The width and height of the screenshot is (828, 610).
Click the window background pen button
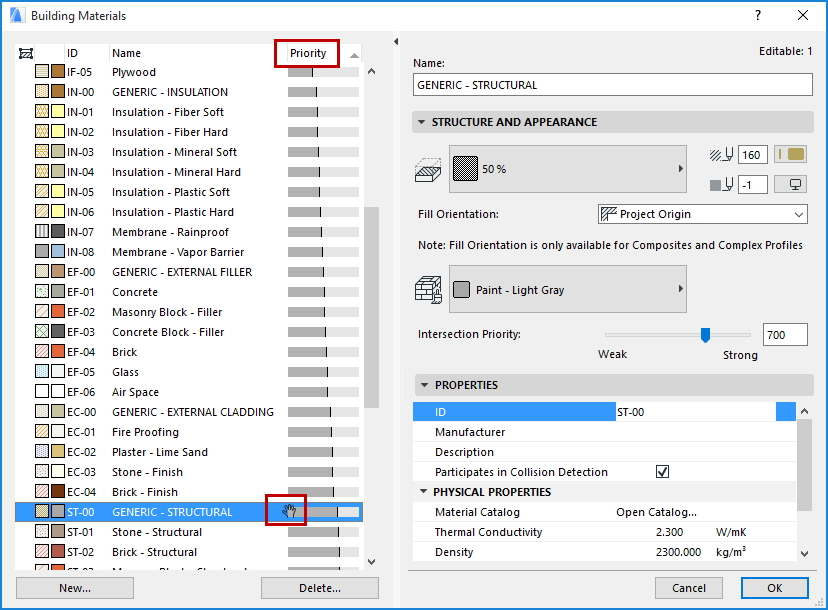coord(791,185)
